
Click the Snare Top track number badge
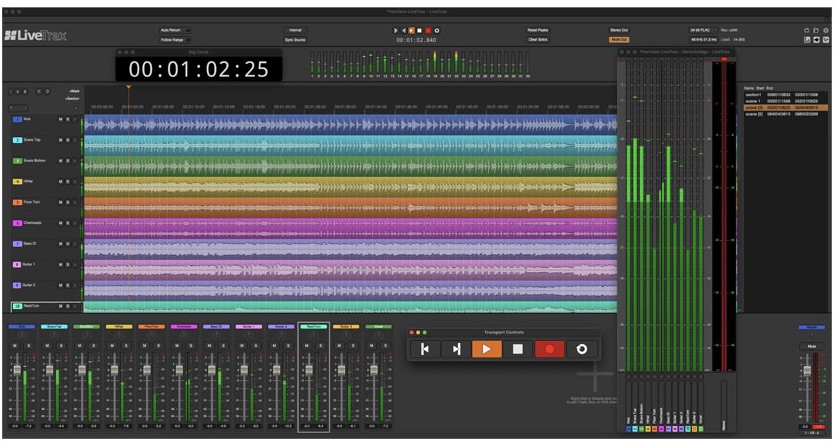[17, 140]
